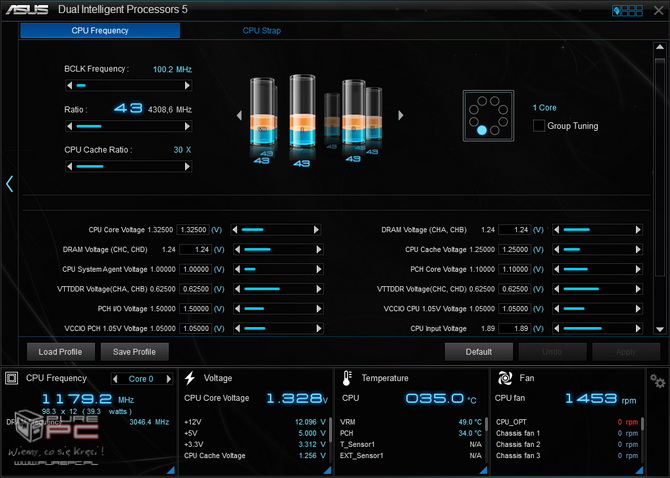
Task: Collapse side panel with left chevron
Action: (x=9, y=184)
